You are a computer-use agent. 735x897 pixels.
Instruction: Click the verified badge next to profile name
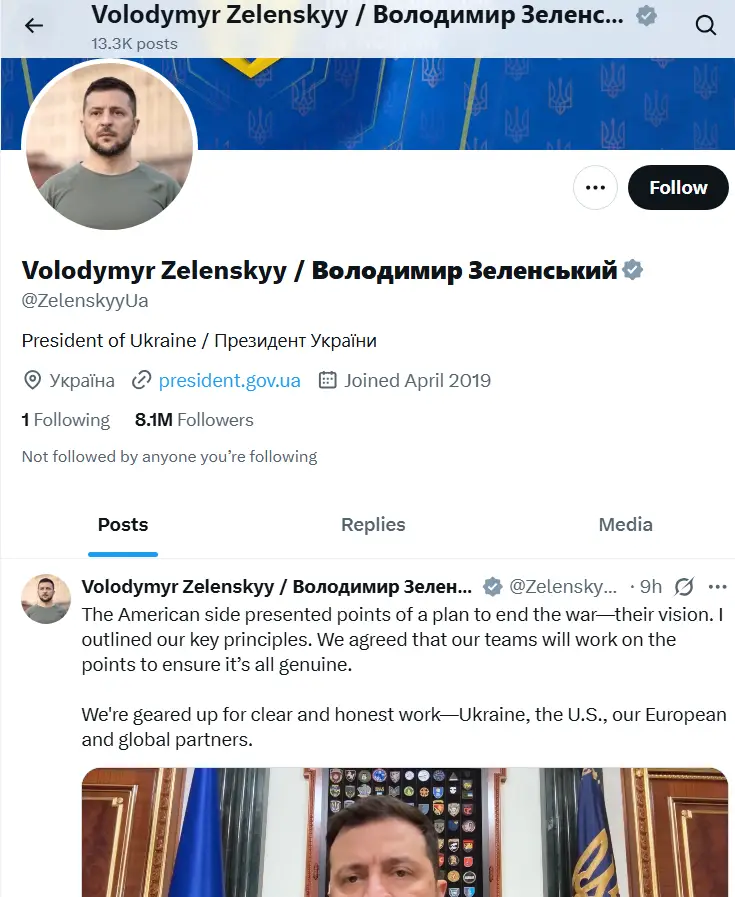tap(632, 270)
